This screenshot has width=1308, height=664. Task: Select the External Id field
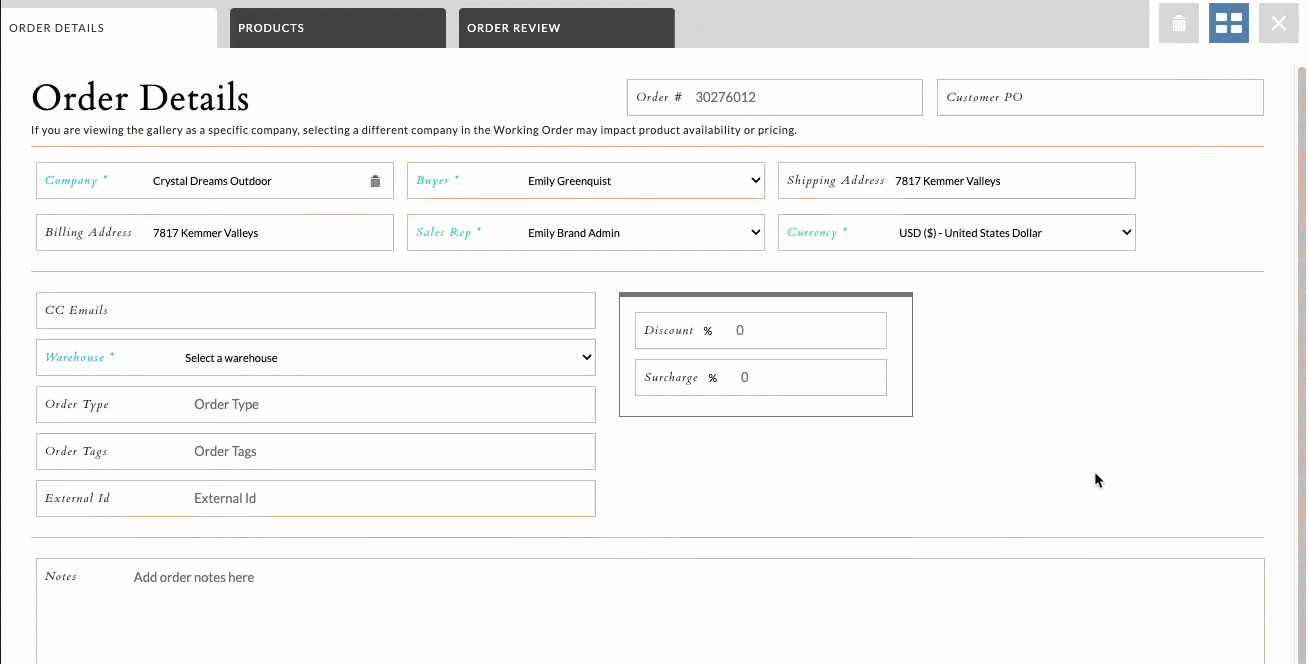(x=315, y=498)
